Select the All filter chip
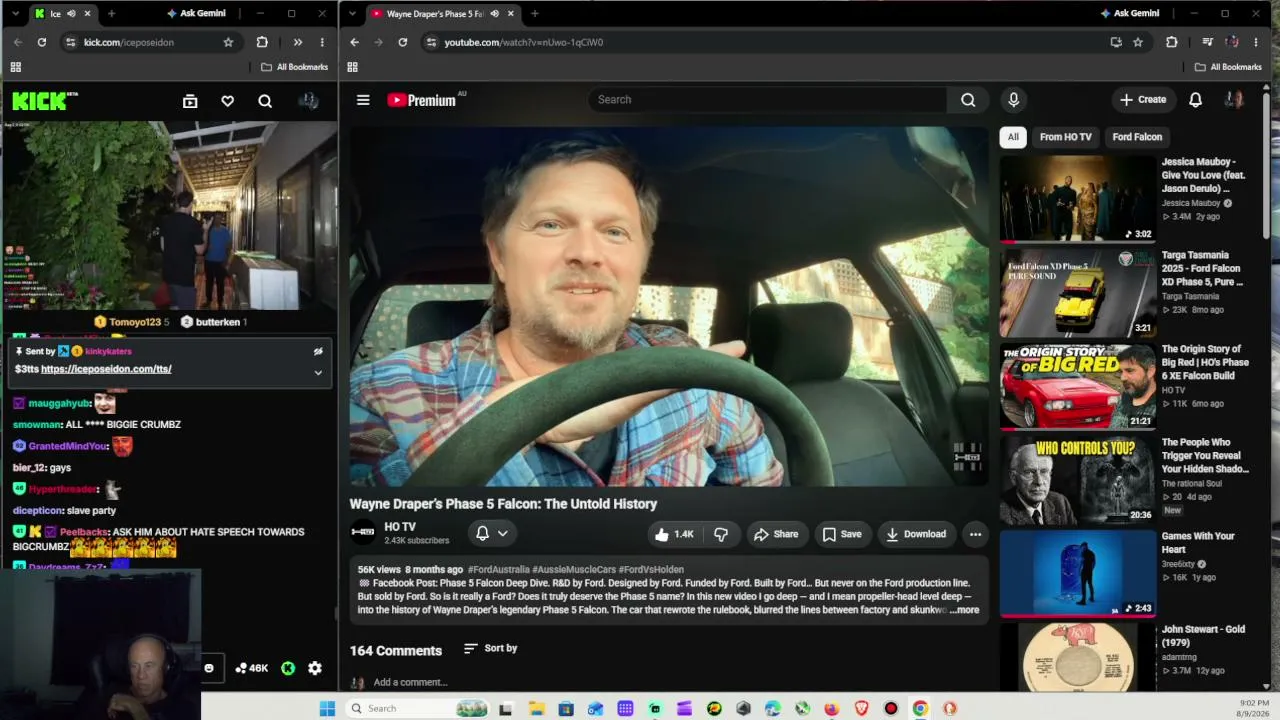This screenshot has width=1280, height=720. (1013, 137)
